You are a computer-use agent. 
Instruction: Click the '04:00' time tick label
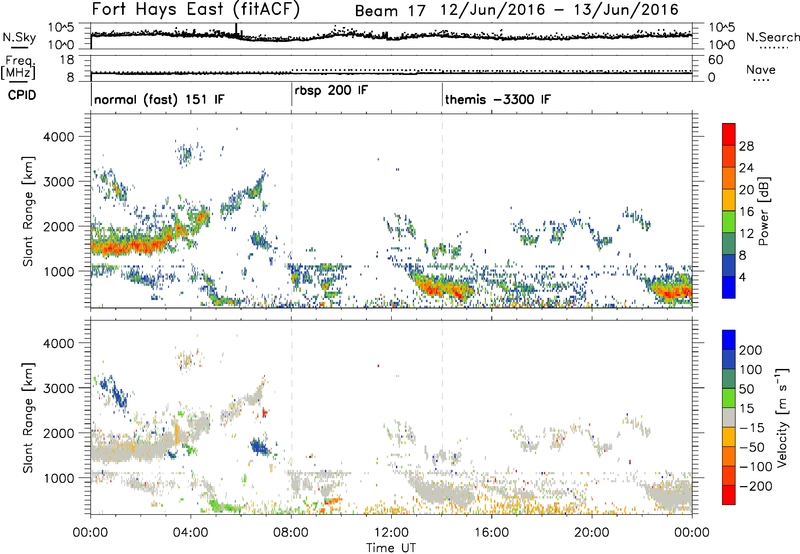click(191, 533)
